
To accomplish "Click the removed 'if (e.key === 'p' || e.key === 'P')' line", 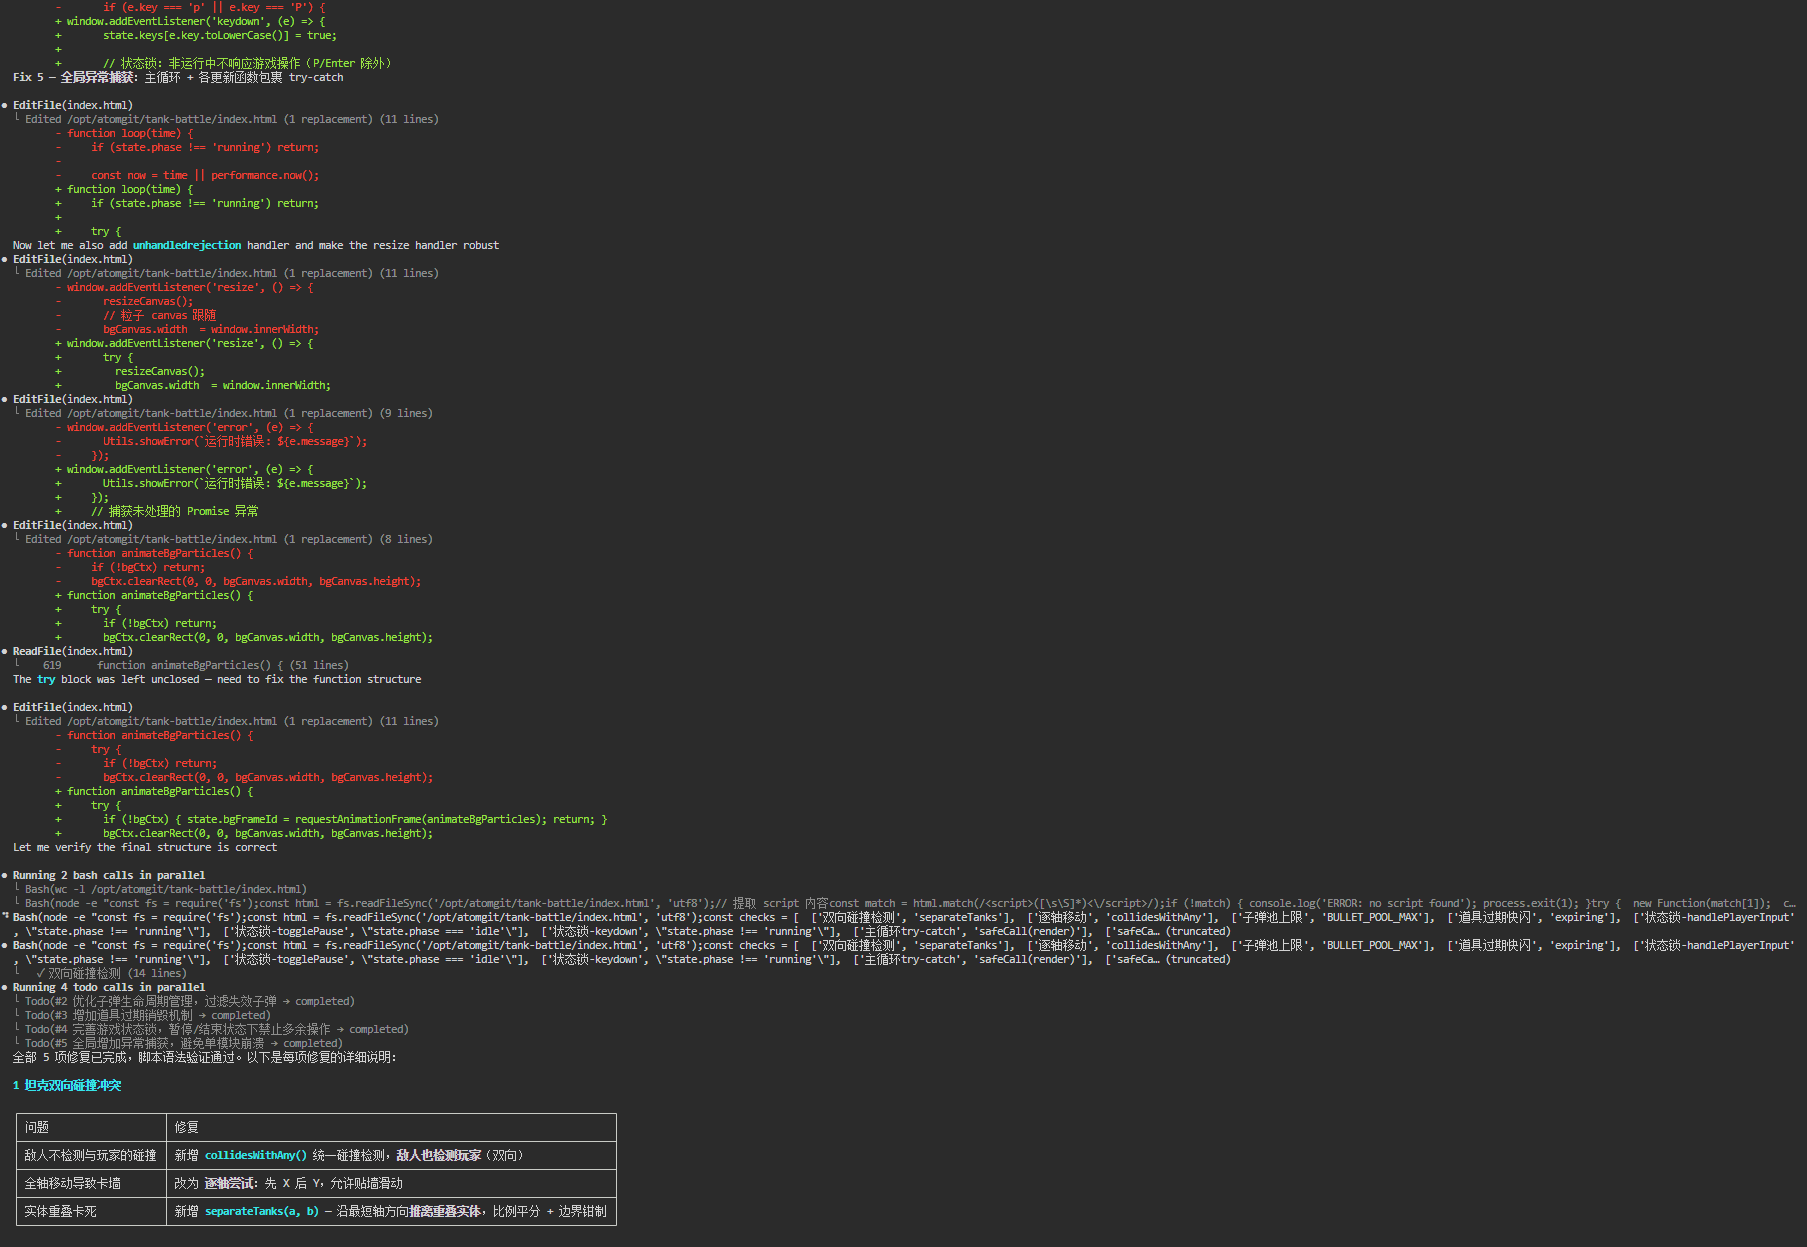I will pos(214,7).
